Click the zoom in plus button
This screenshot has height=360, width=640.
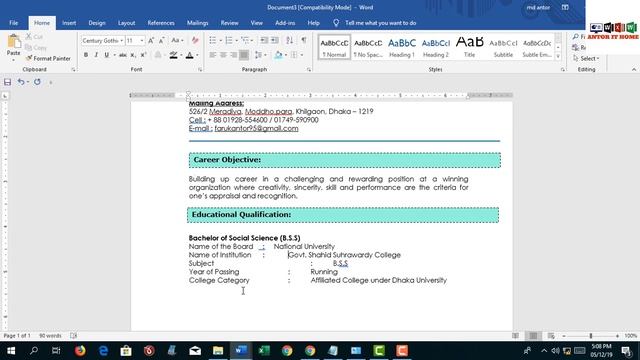(617, 336)
